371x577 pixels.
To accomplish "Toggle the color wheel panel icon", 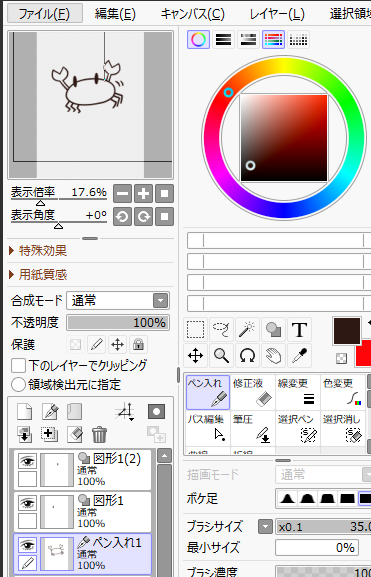I will click(x=198, y=40).
